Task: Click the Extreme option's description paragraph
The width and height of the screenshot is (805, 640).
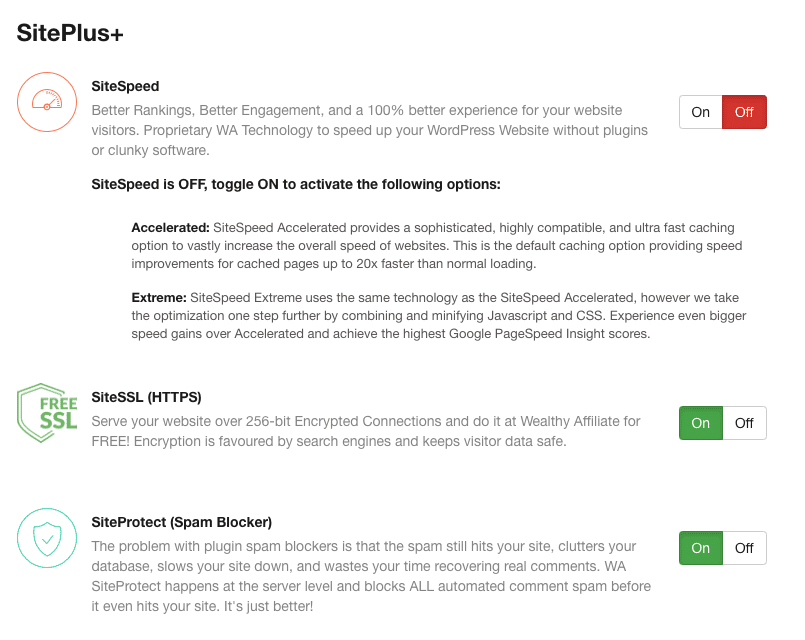Action: pos(439,316)
